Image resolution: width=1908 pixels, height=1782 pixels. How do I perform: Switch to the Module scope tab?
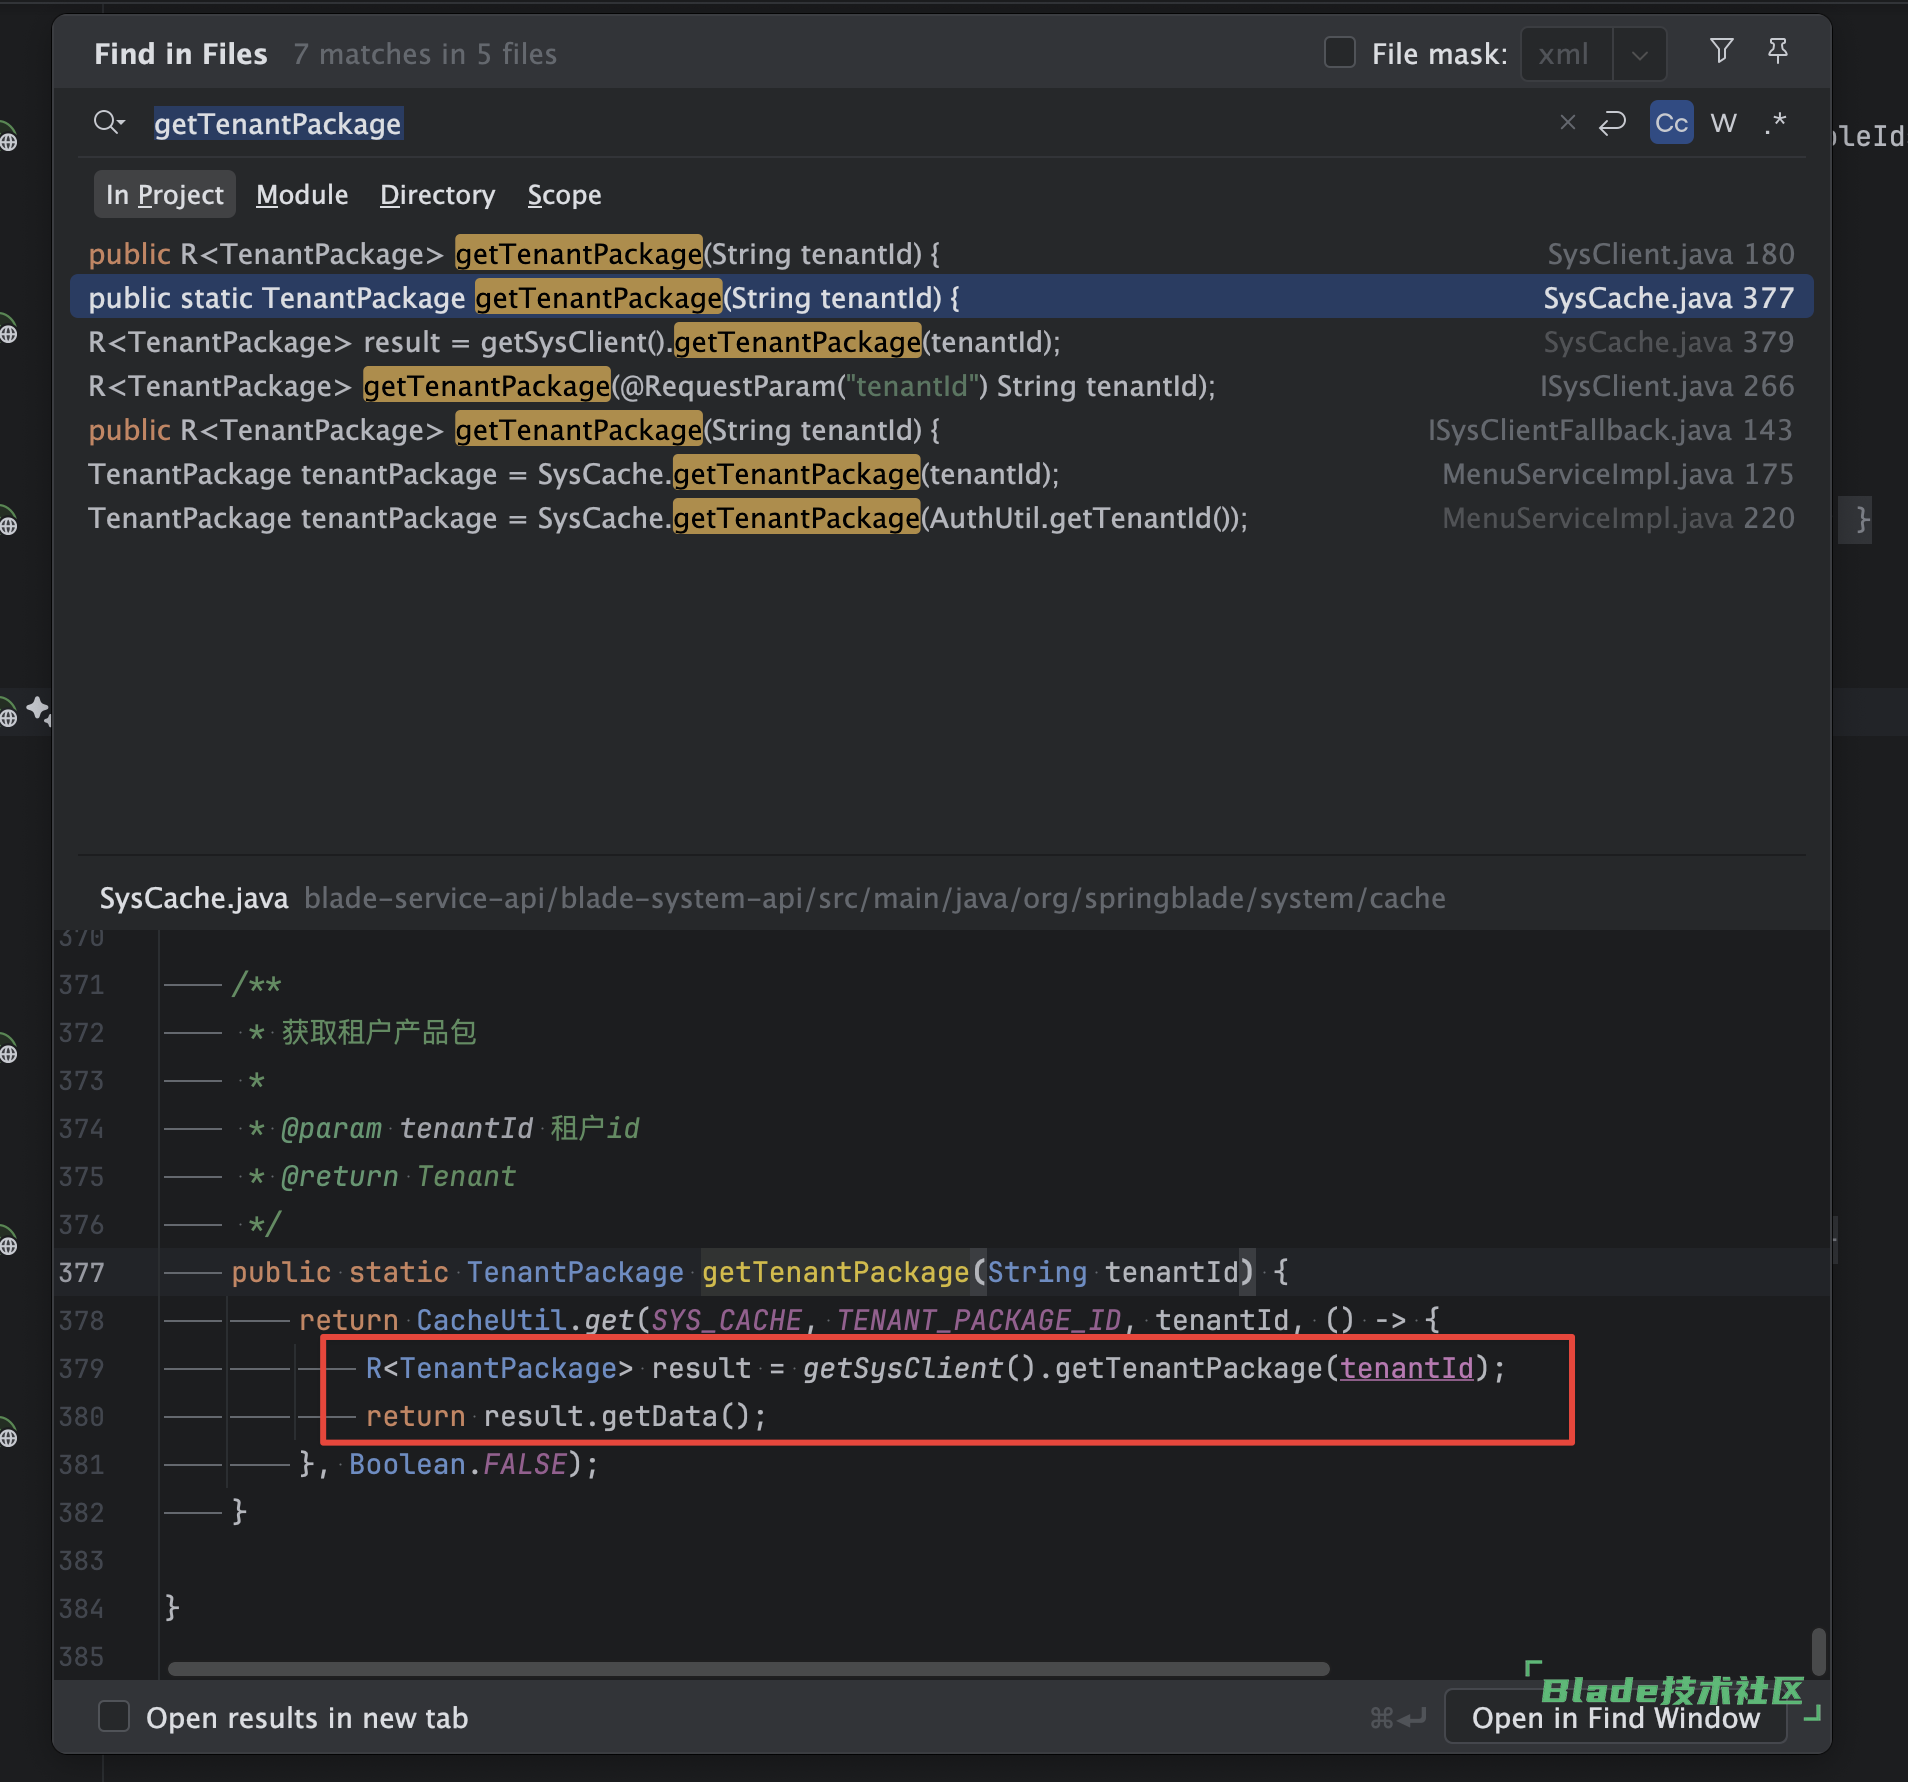[x=302, y=195]
